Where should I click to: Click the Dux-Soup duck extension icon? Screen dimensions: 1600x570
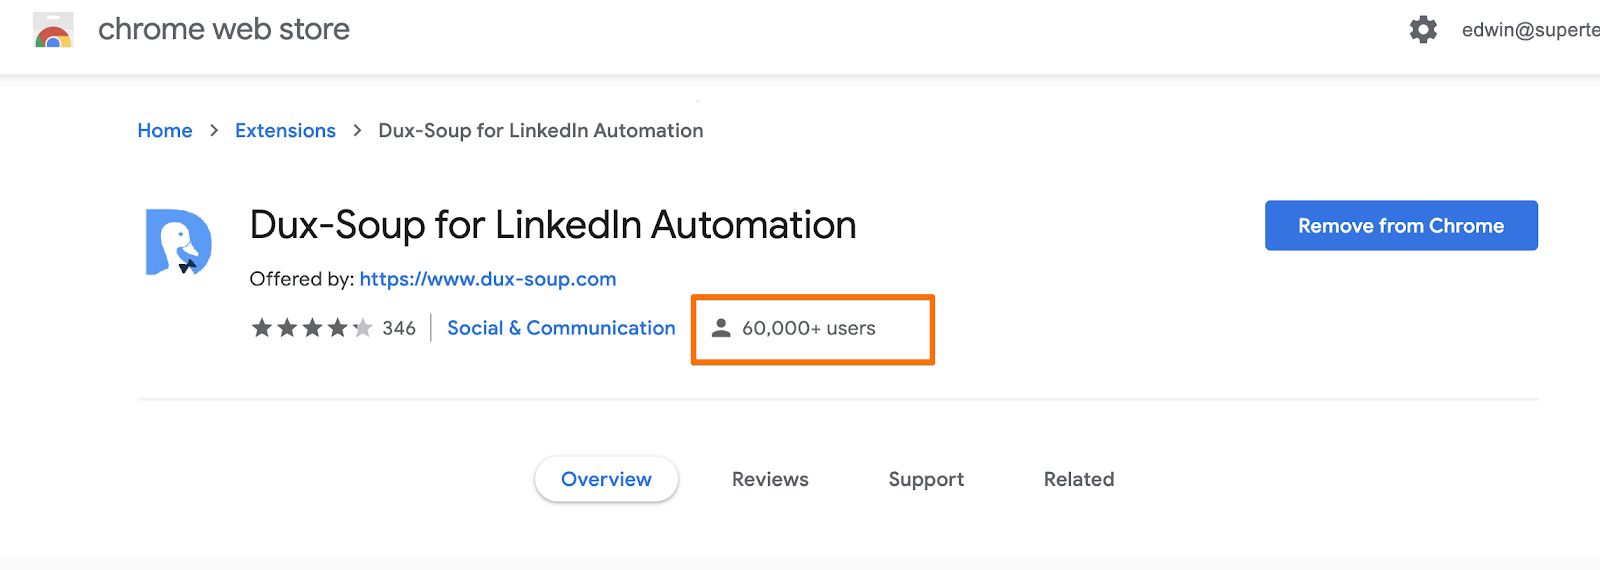[x=179, y=241]
